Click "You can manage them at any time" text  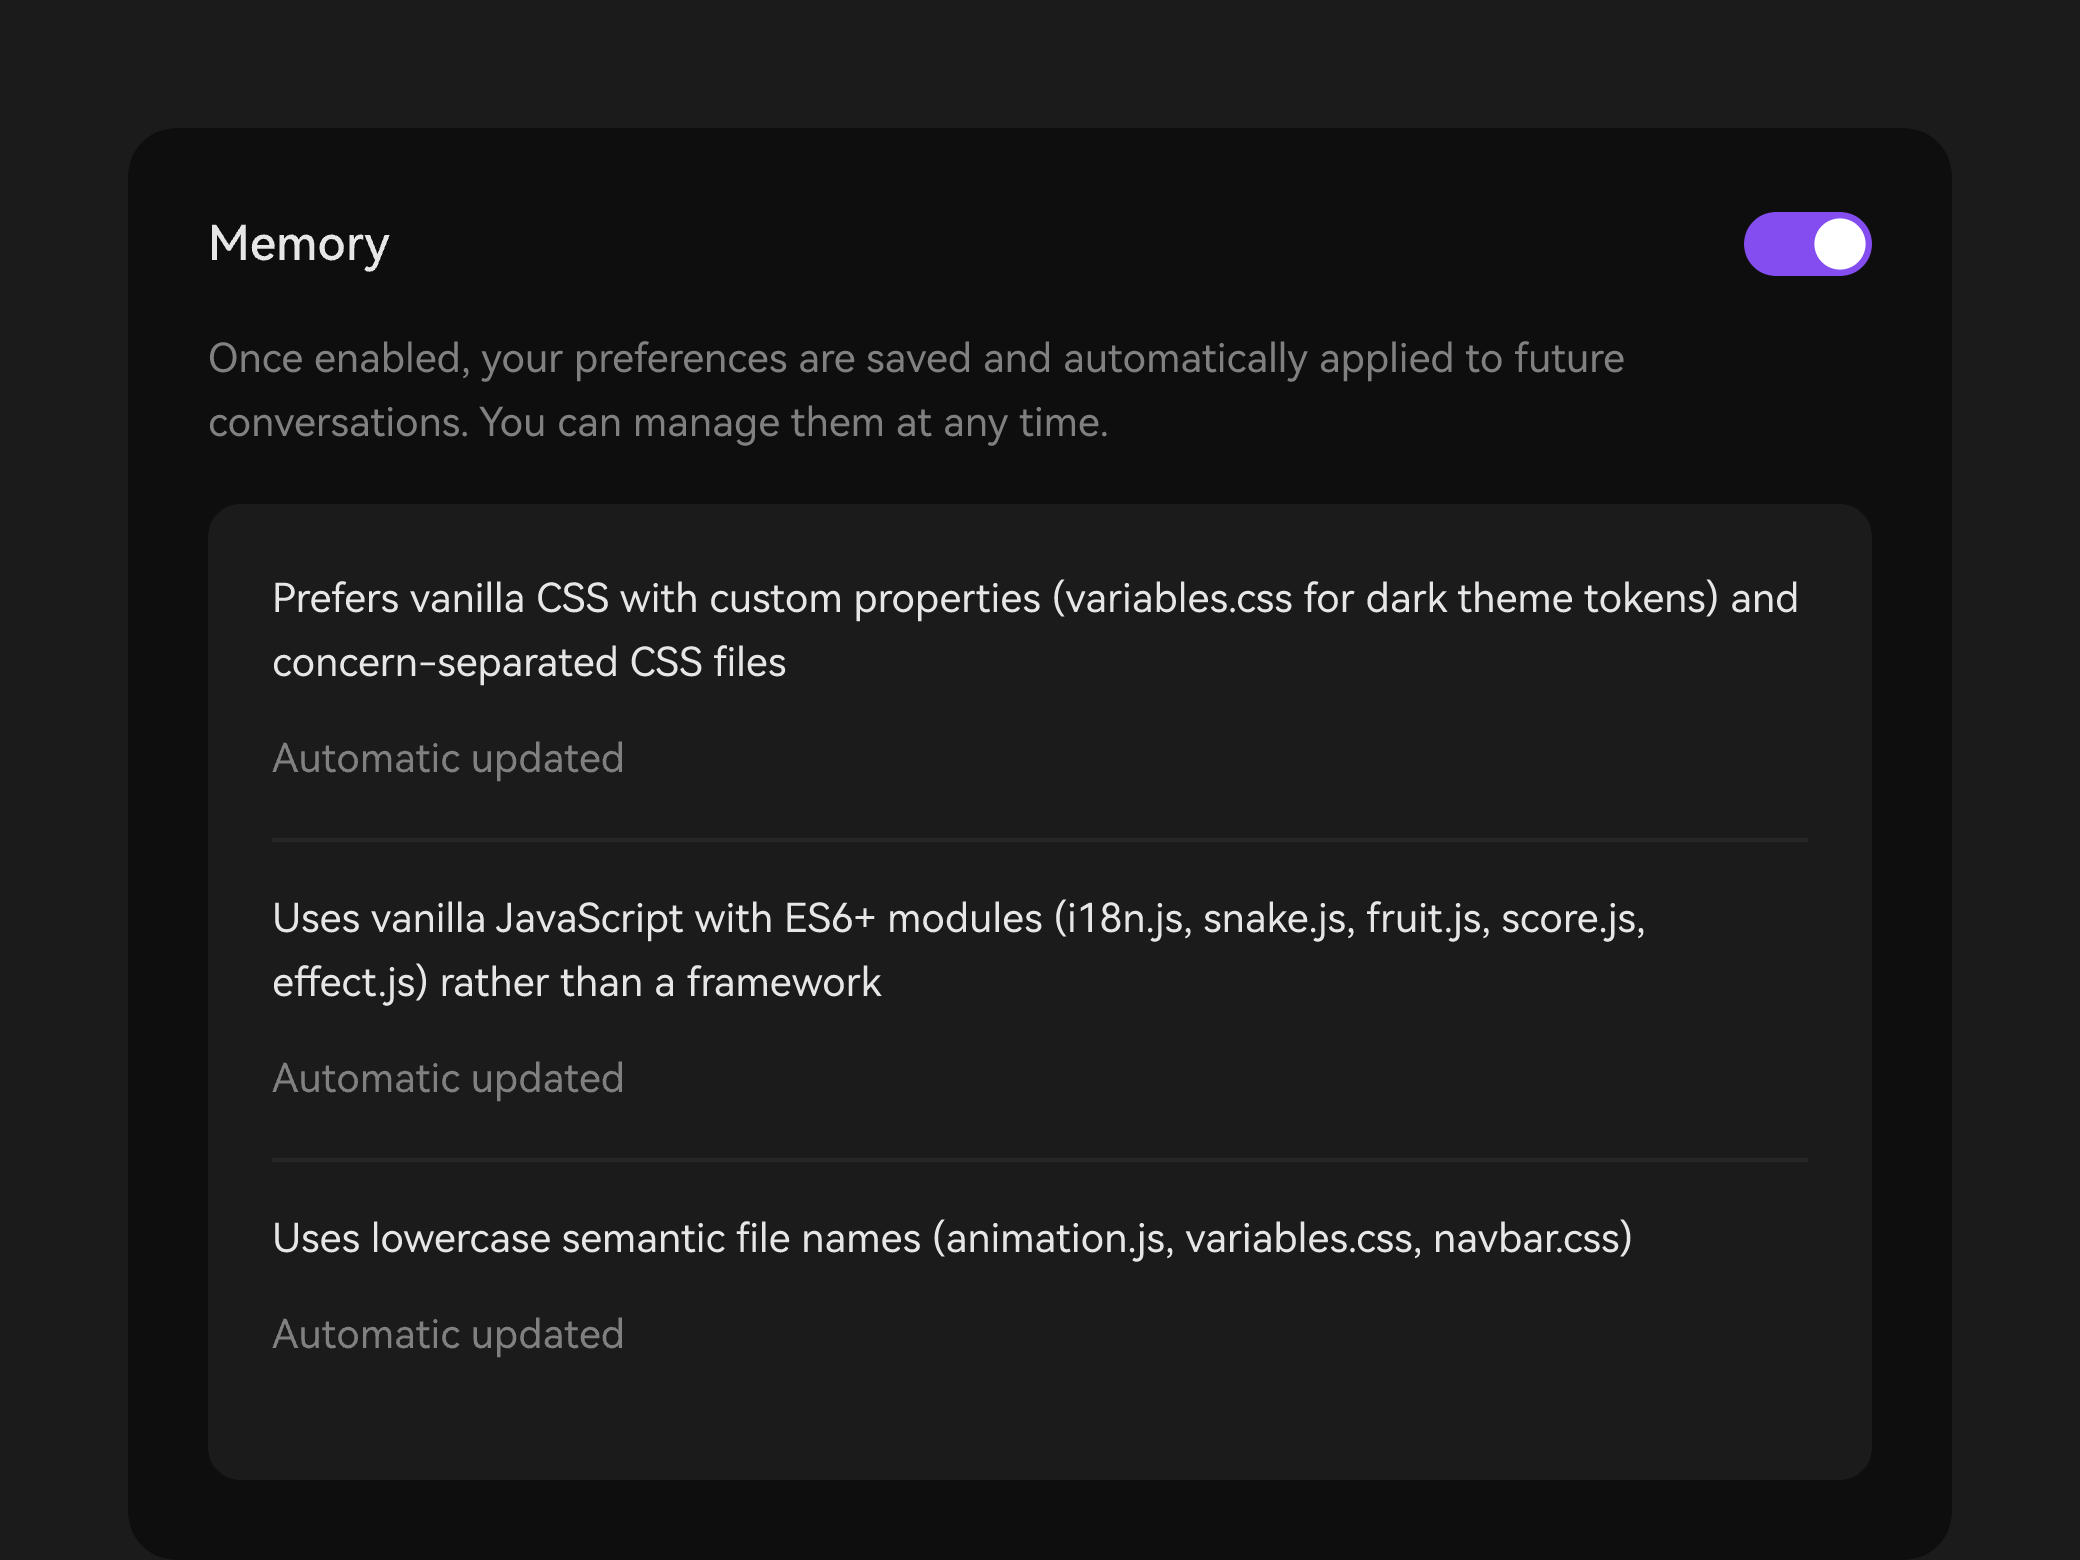coord(794,422)
